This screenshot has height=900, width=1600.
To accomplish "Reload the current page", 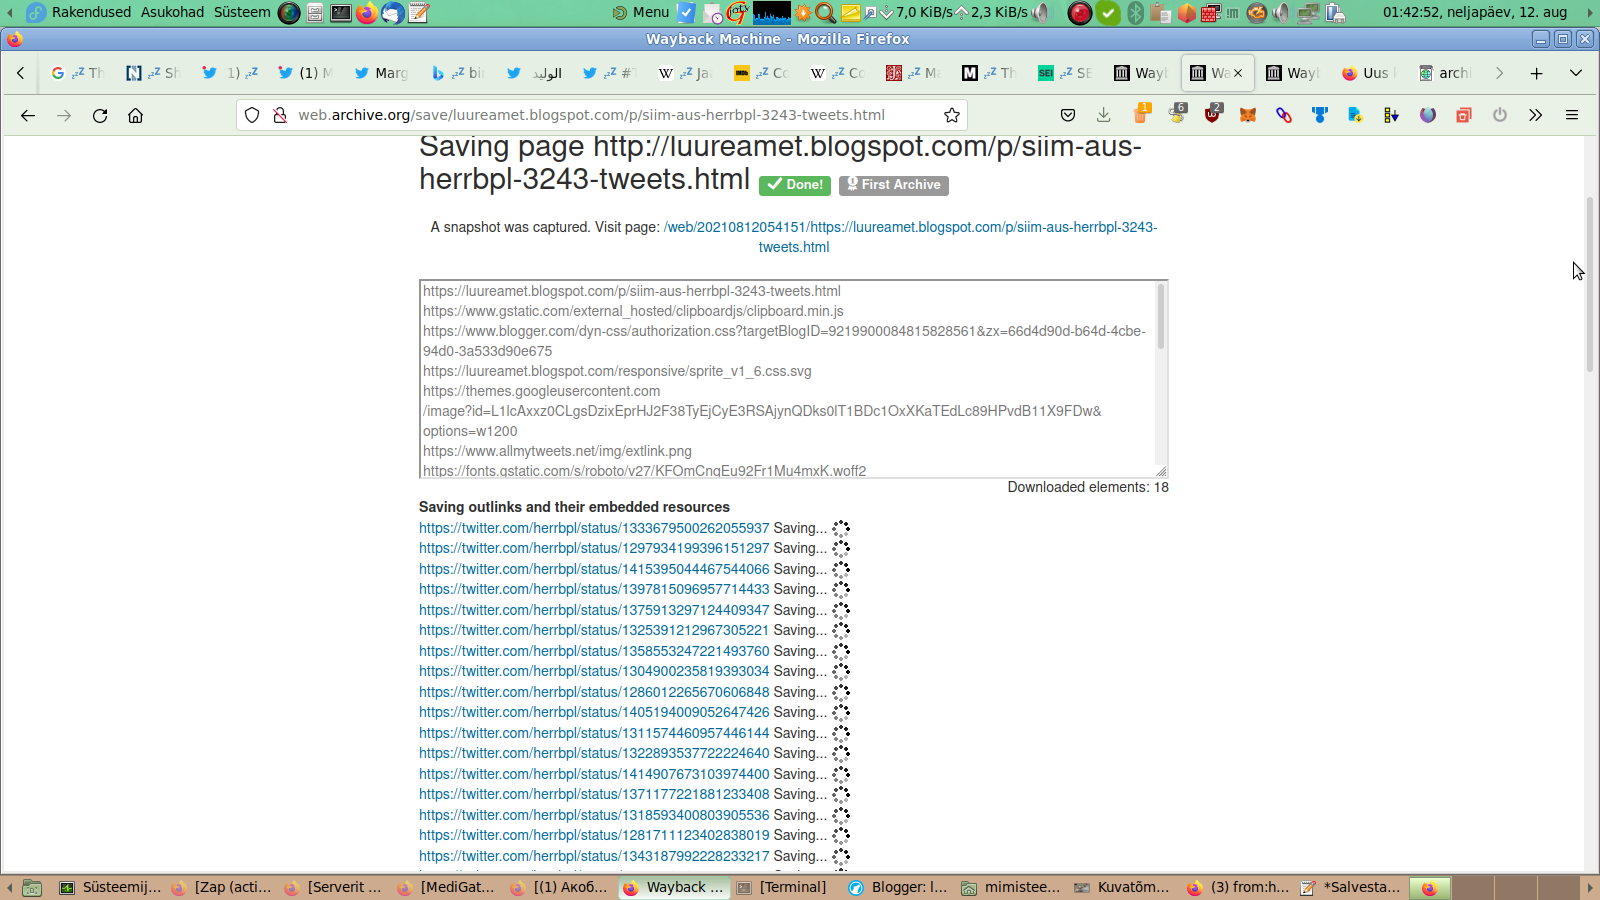I will (x=100, y=115).
